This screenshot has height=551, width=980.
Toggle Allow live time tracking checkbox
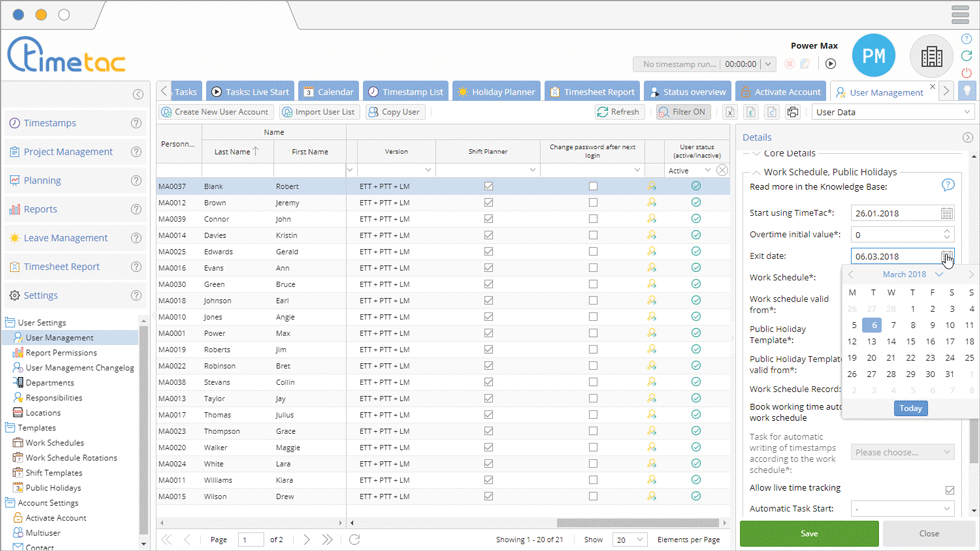coord(949,489)
